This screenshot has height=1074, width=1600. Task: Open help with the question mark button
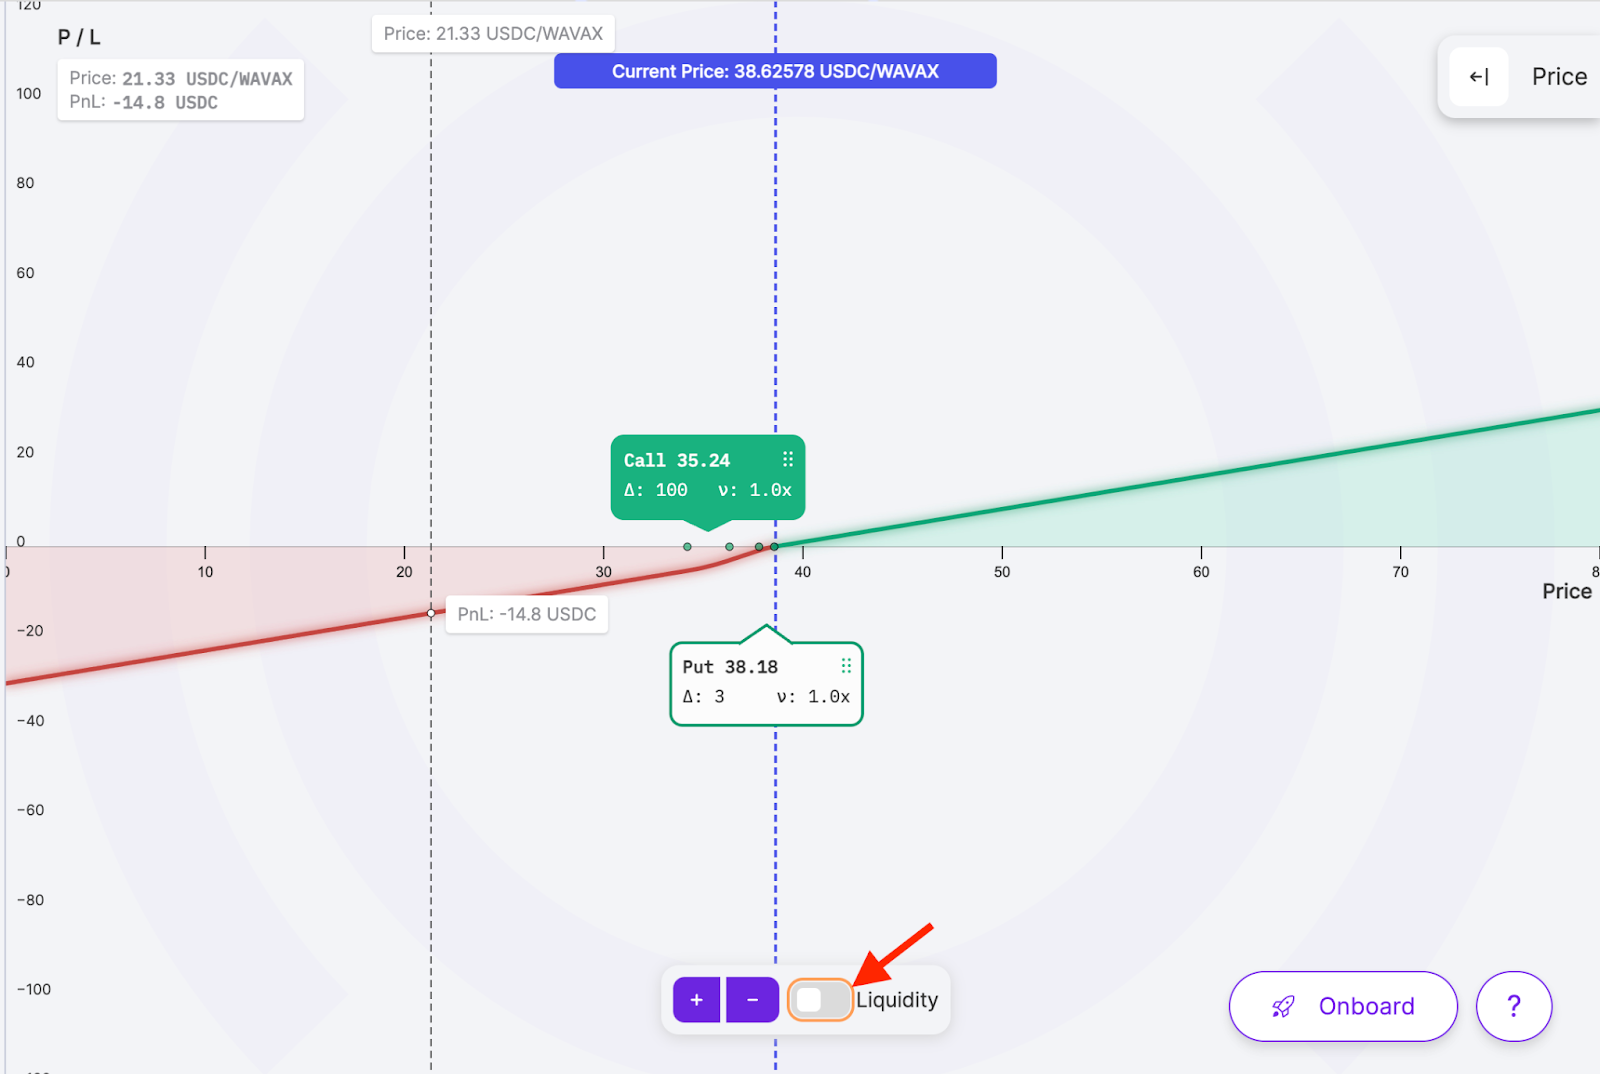[1513, 1006]
